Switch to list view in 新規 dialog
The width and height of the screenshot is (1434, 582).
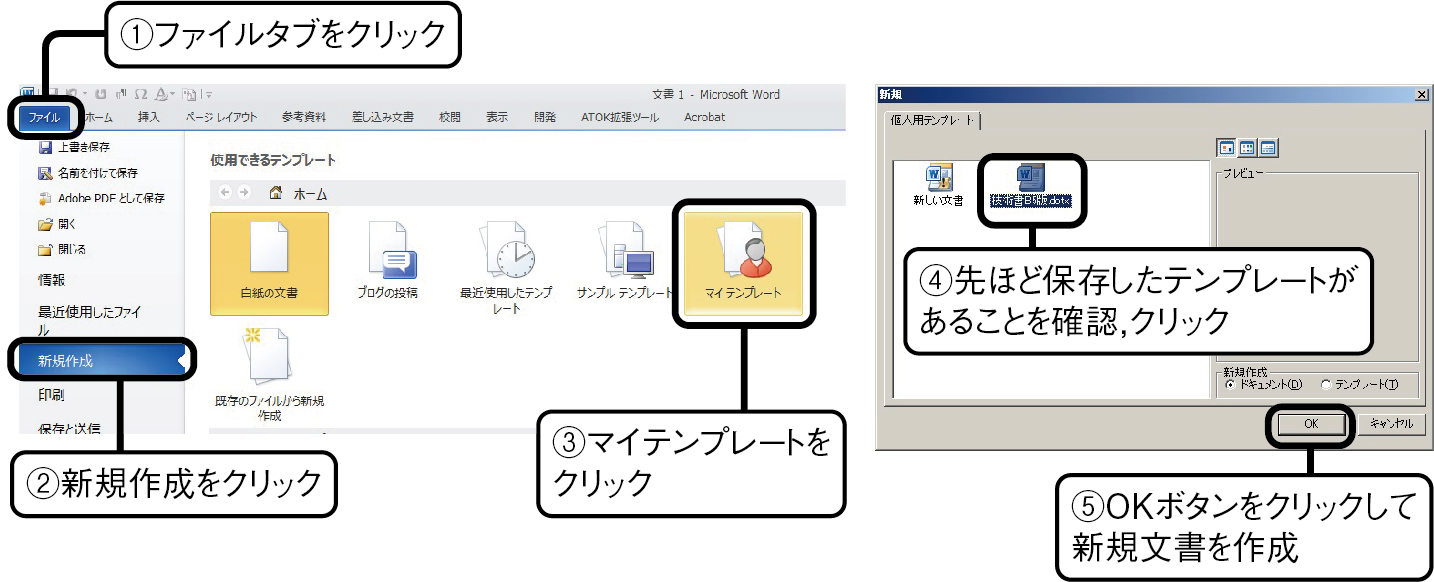click(1247, 149)
